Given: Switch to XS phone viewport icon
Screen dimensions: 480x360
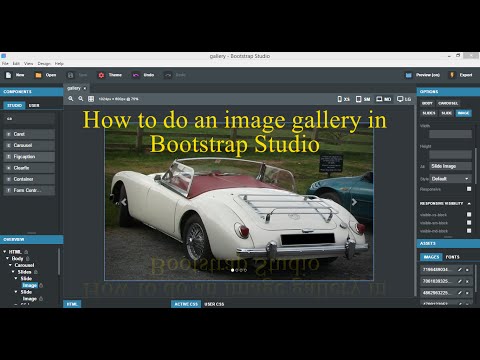Looking at the screenshot, I should point(340,99).
